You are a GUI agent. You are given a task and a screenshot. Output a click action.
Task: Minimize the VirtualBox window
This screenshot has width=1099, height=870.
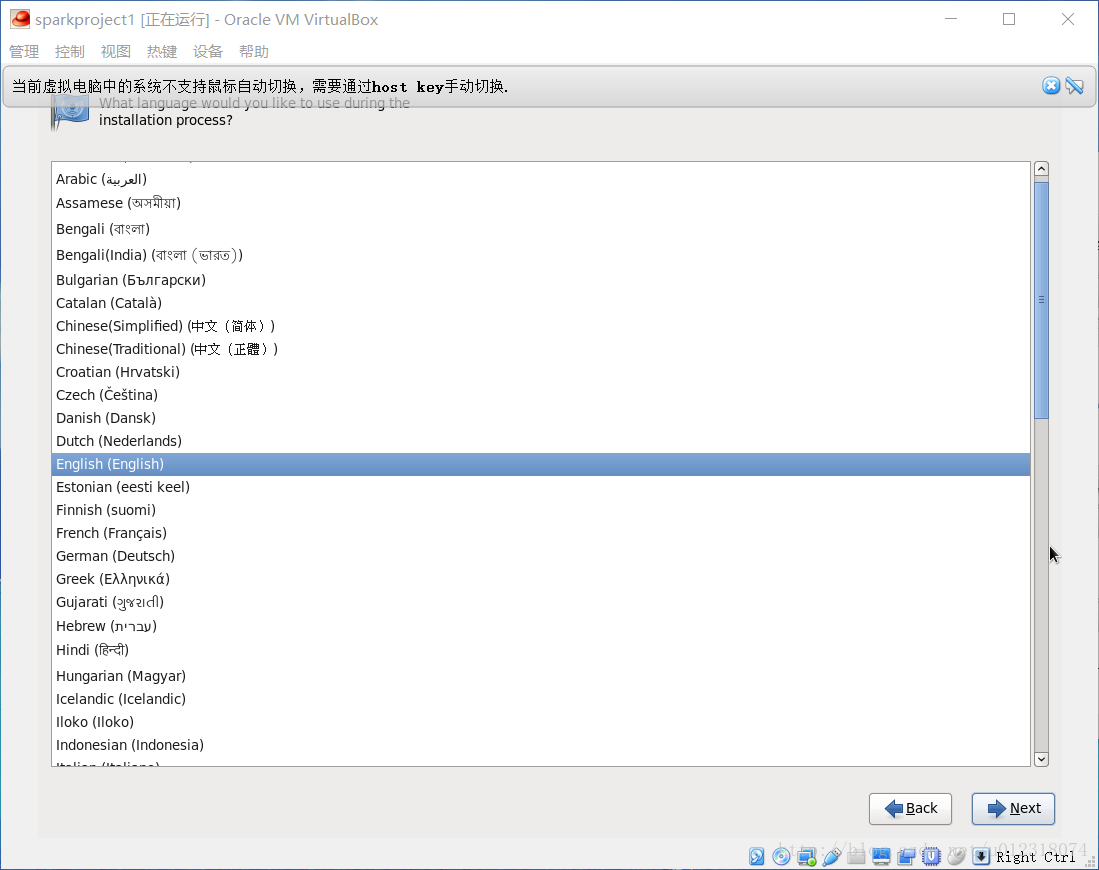coord(951,19)
